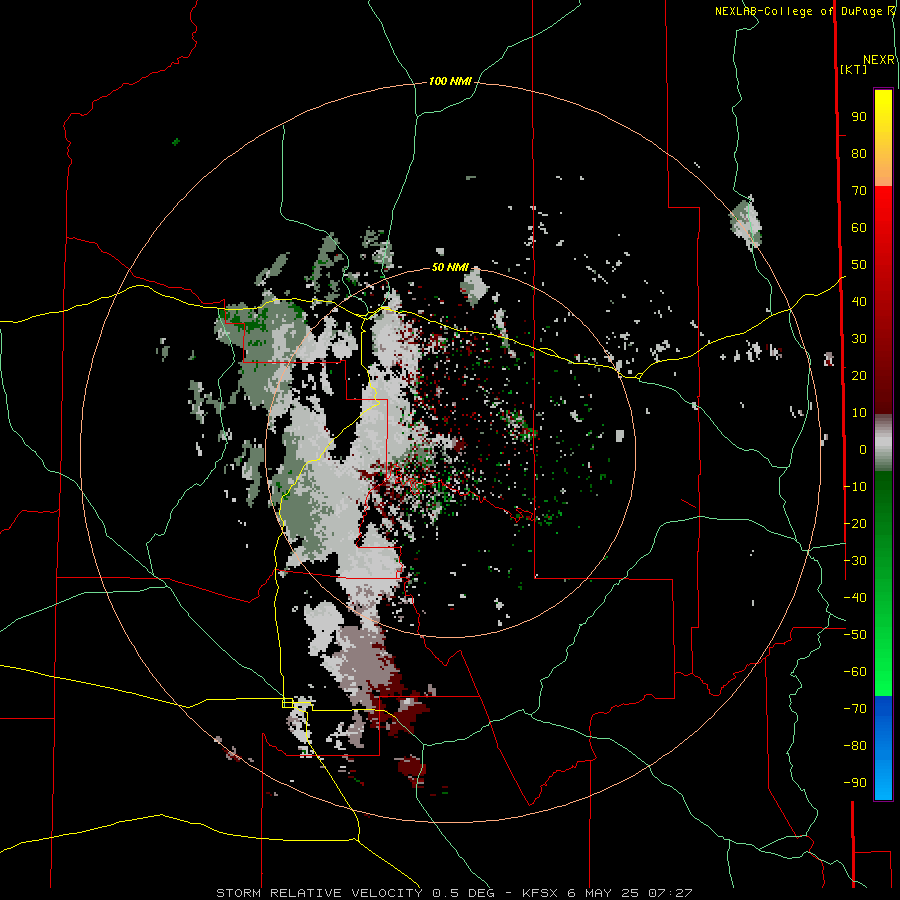
Task: Click the 30 value on velocity scale
Action: pos(859,339)
